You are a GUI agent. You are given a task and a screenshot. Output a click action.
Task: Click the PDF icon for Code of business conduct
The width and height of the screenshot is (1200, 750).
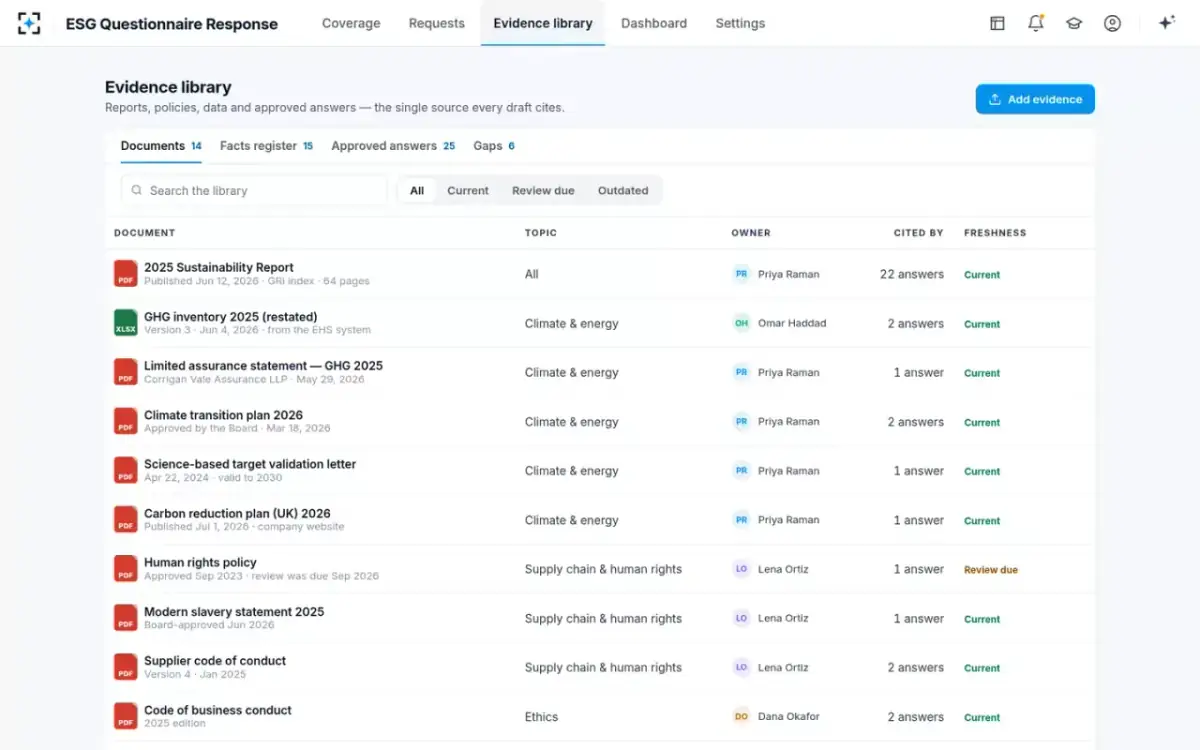click(x=126, y=716)
